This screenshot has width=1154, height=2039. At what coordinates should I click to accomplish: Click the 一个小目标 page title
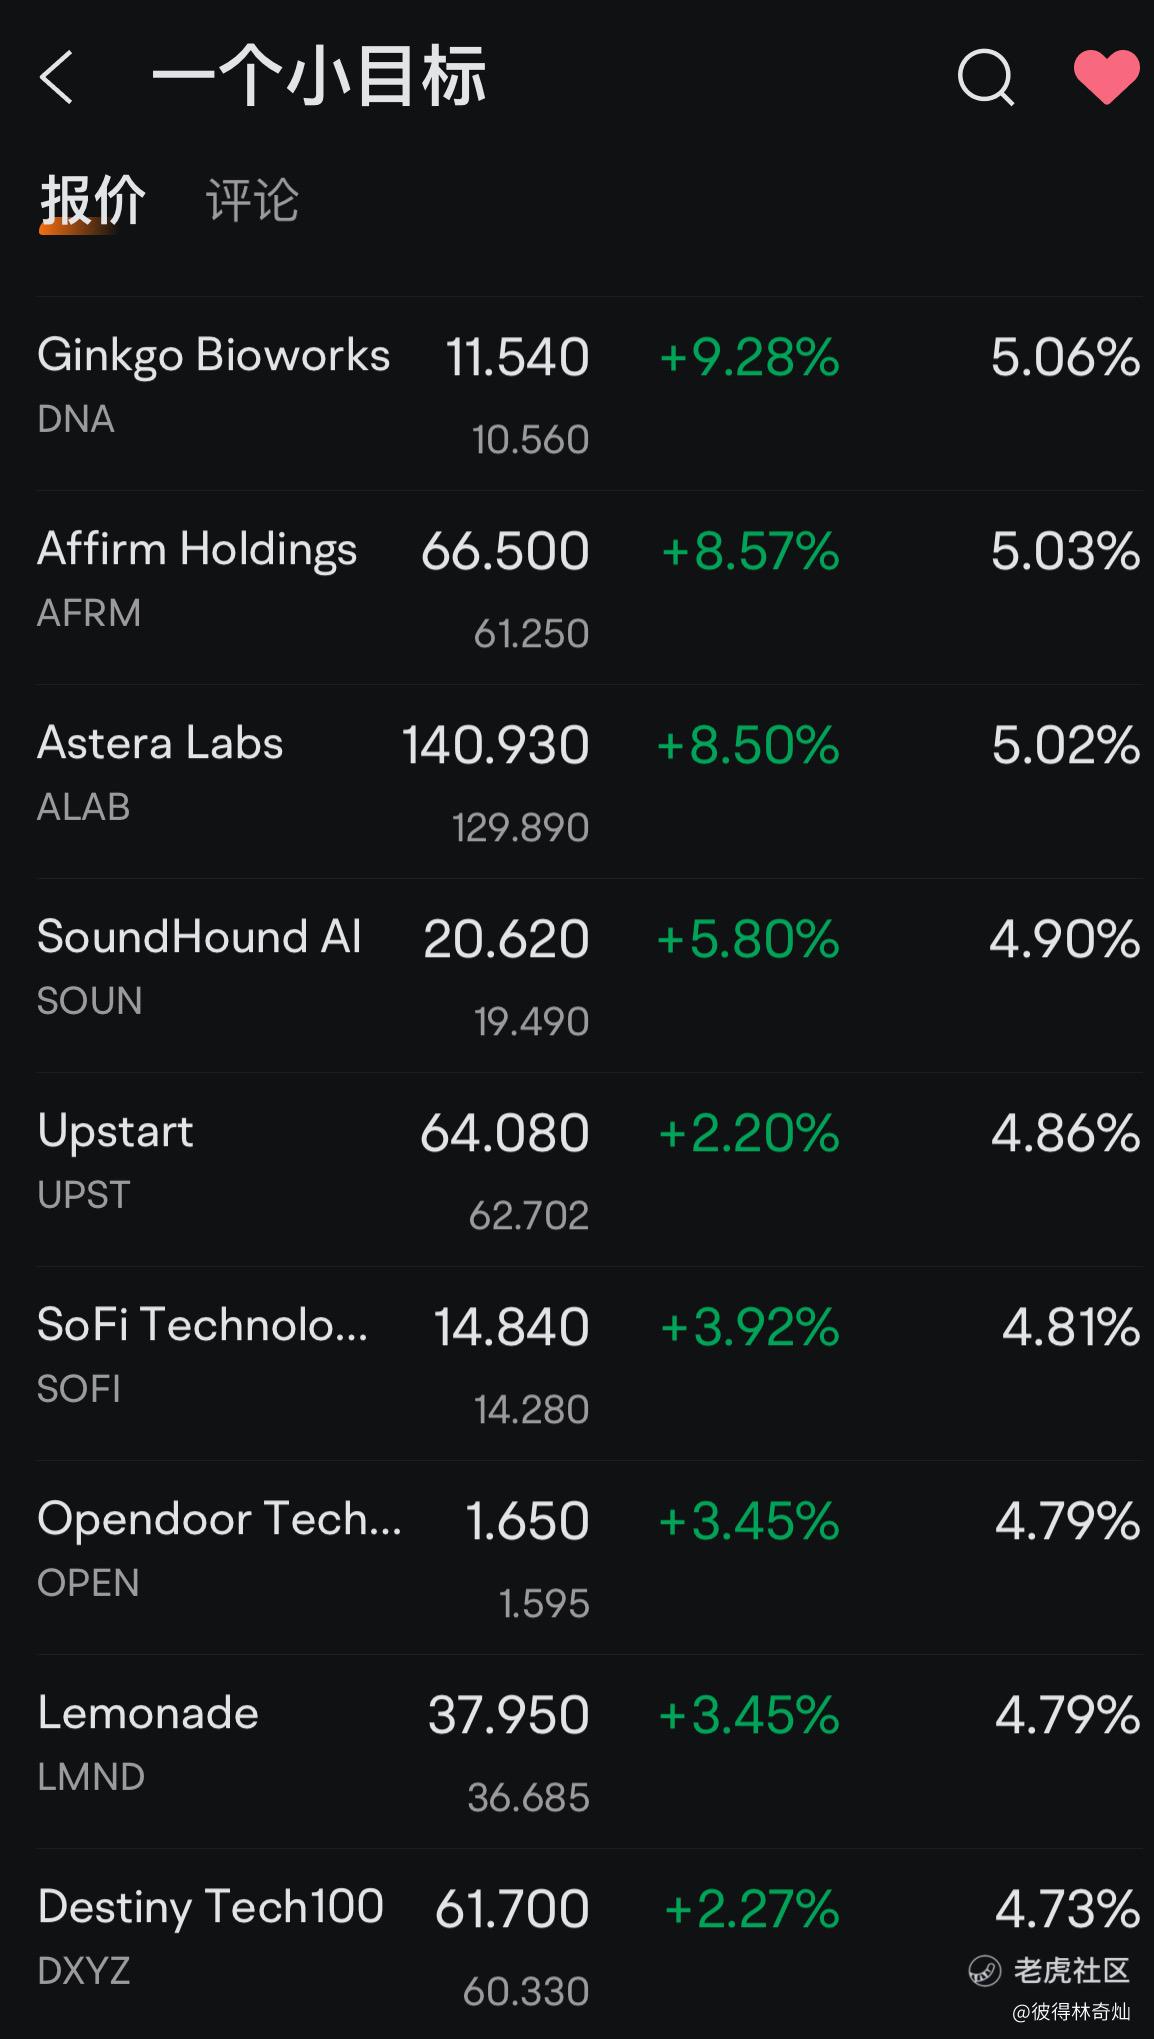click(x=319, y=77)
